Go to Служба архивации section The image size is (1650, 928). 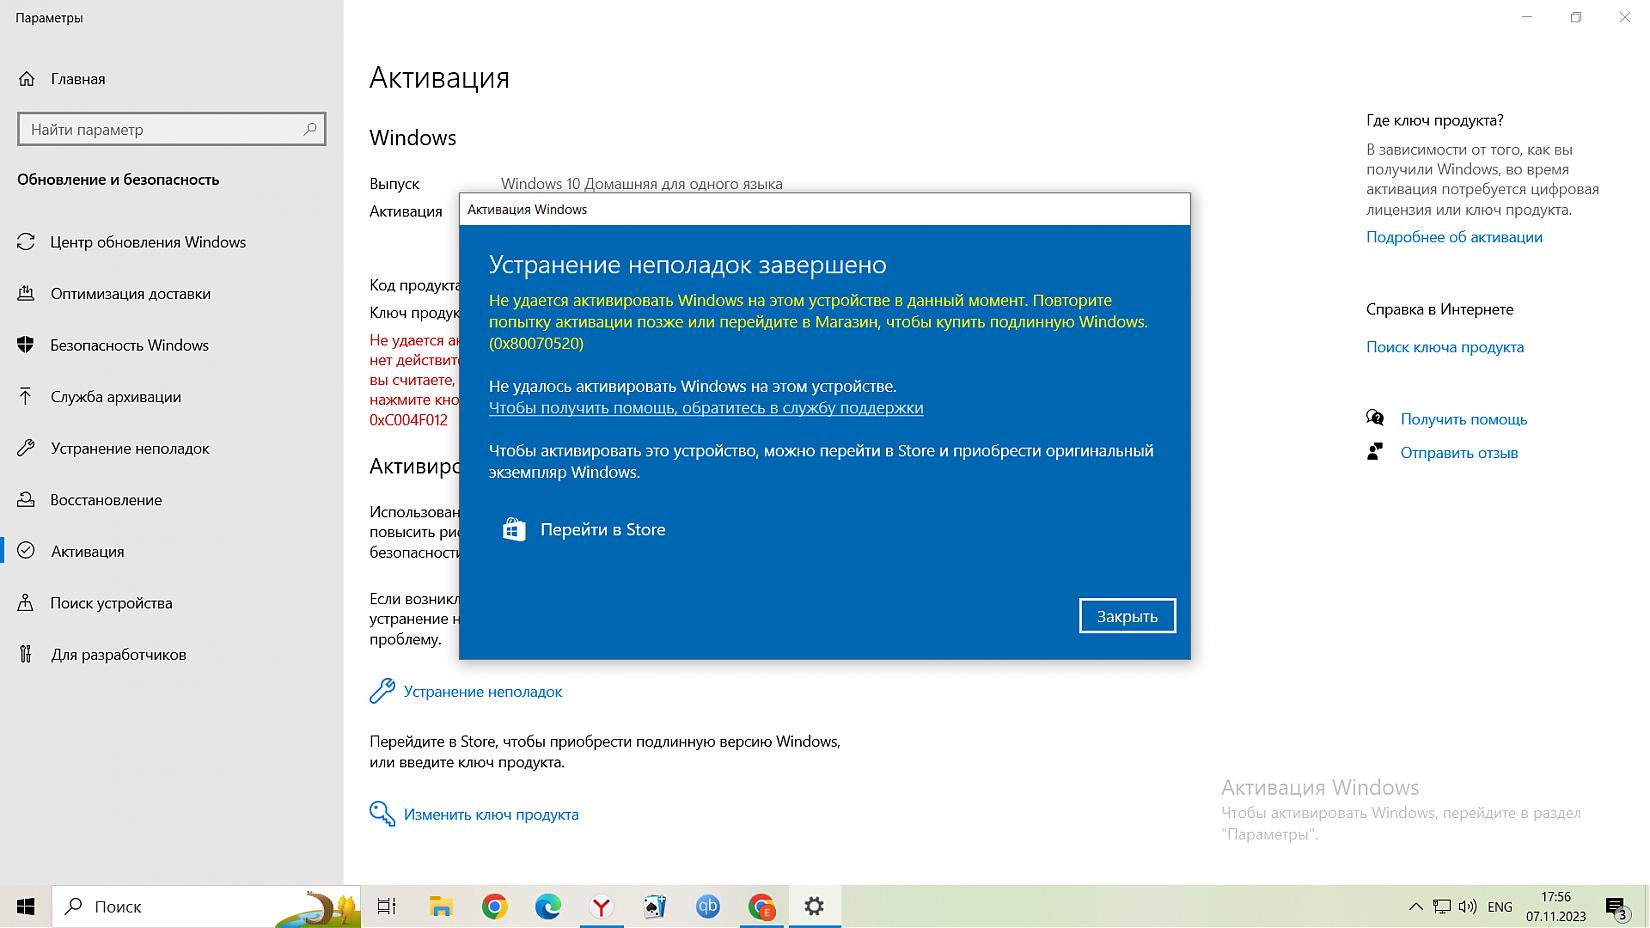115,397
